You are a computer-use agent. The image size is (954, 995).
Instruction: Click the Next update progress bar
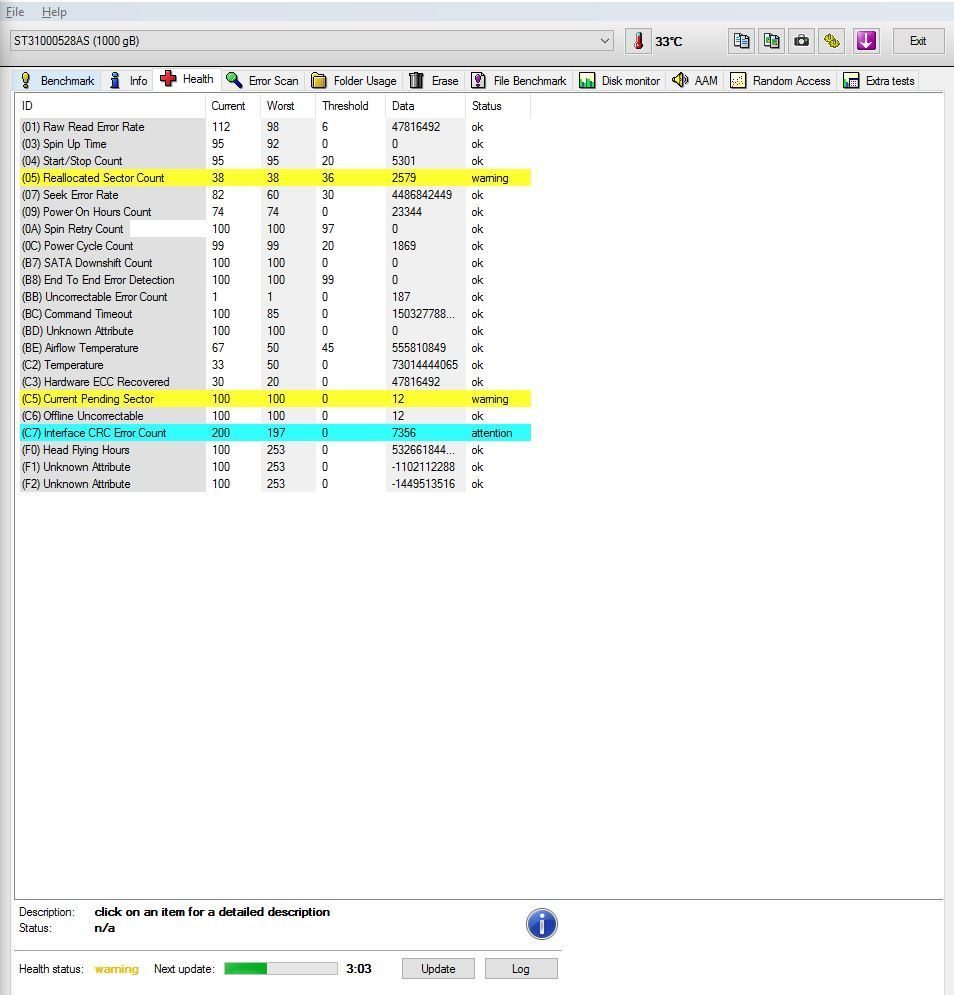tap(281, 968)
